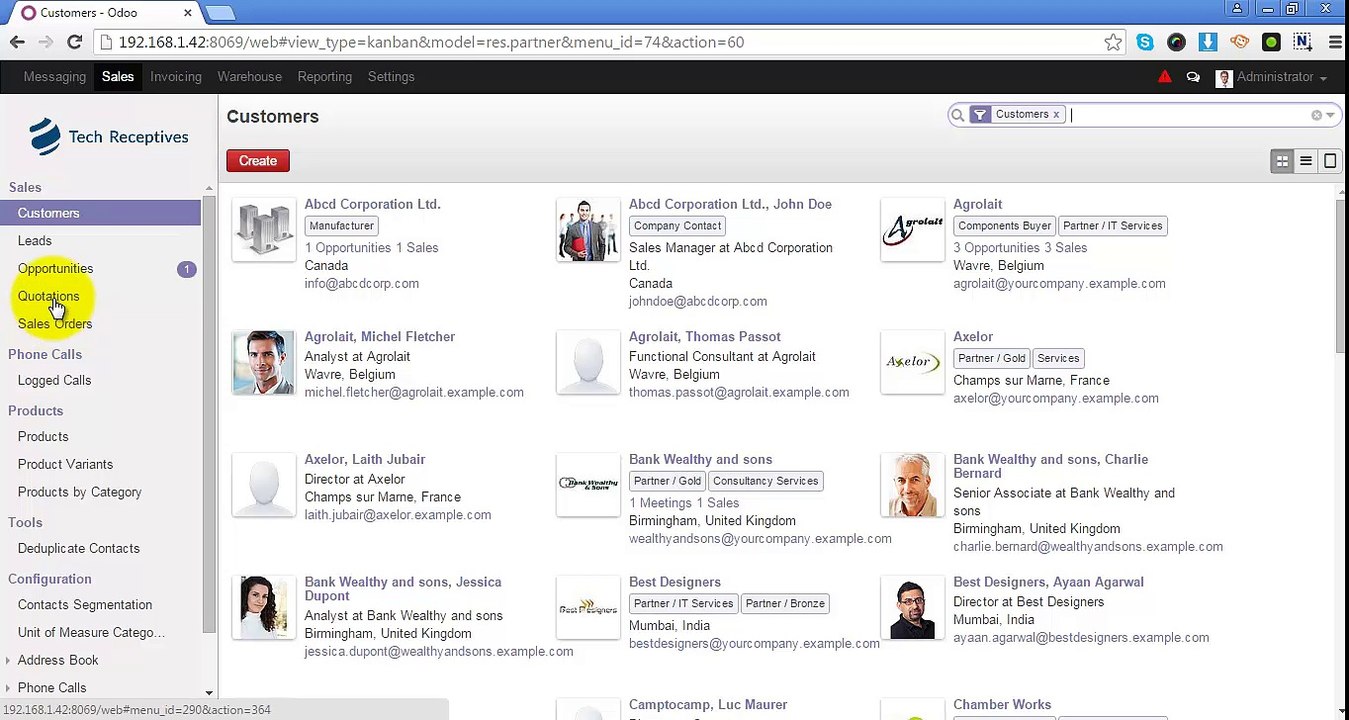Image resolution: width=1349 pixels, height=720 pixels.
Task: Open the Invoicing menu
Action: [x=176, y=77]
